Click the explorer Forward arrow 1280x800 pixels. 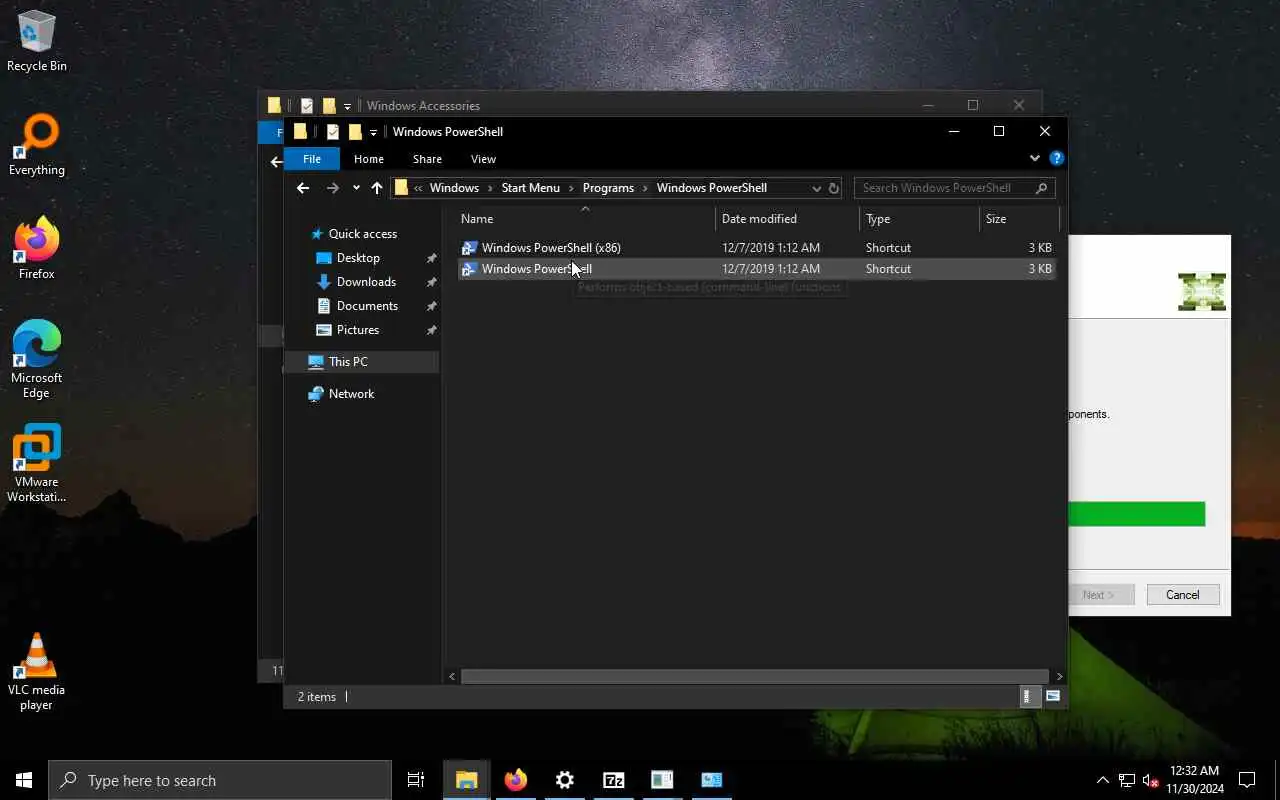coord(332,188)
